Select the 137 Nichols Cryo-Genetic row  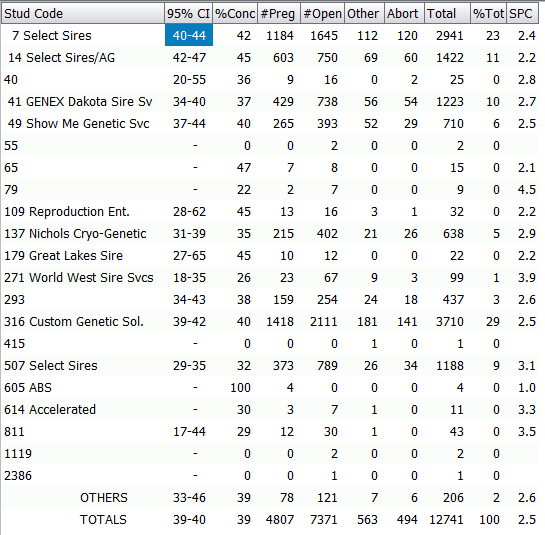tap(270, 233)
